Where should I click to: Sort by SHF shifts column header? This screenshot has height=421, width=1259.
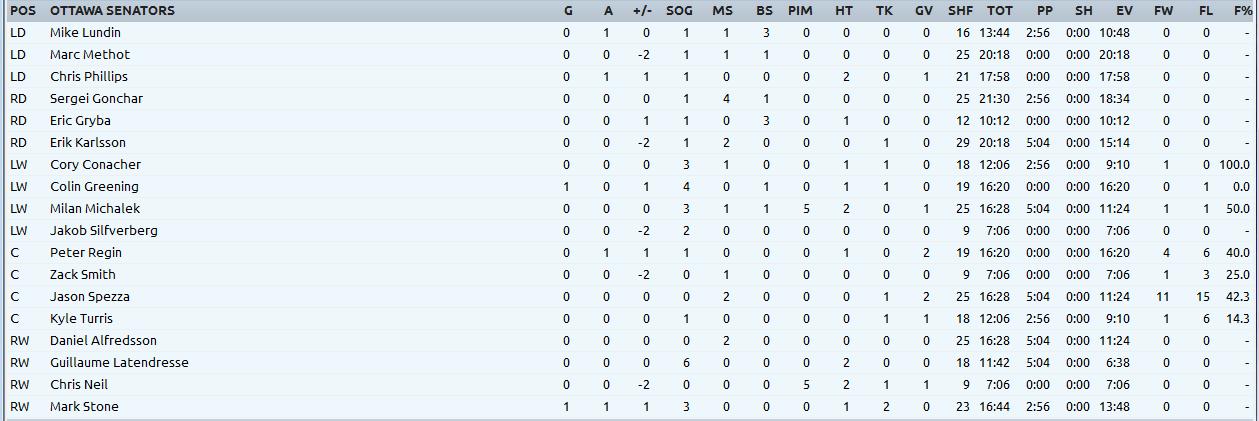click(960, 10)
